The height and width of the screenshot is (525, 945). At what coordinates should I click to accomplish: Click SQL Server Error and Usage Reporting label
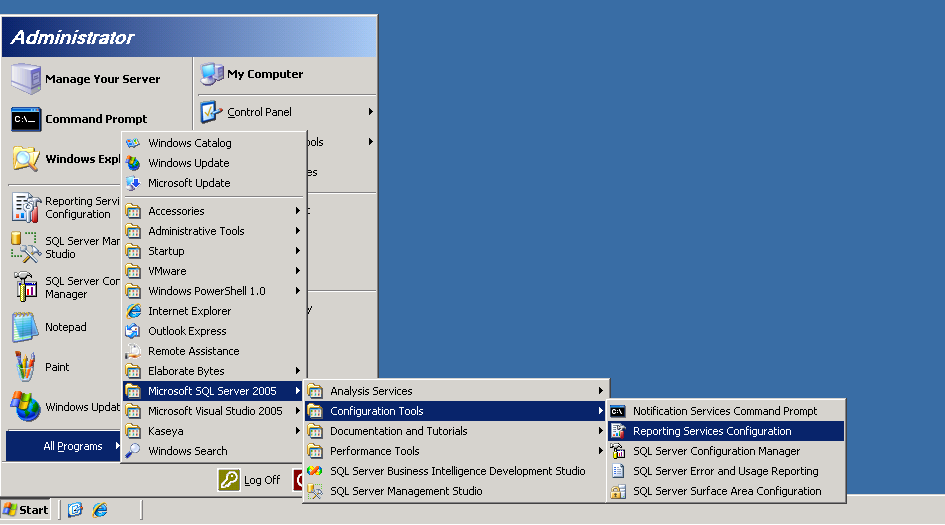pyautogui.click(x=726, y=471)
